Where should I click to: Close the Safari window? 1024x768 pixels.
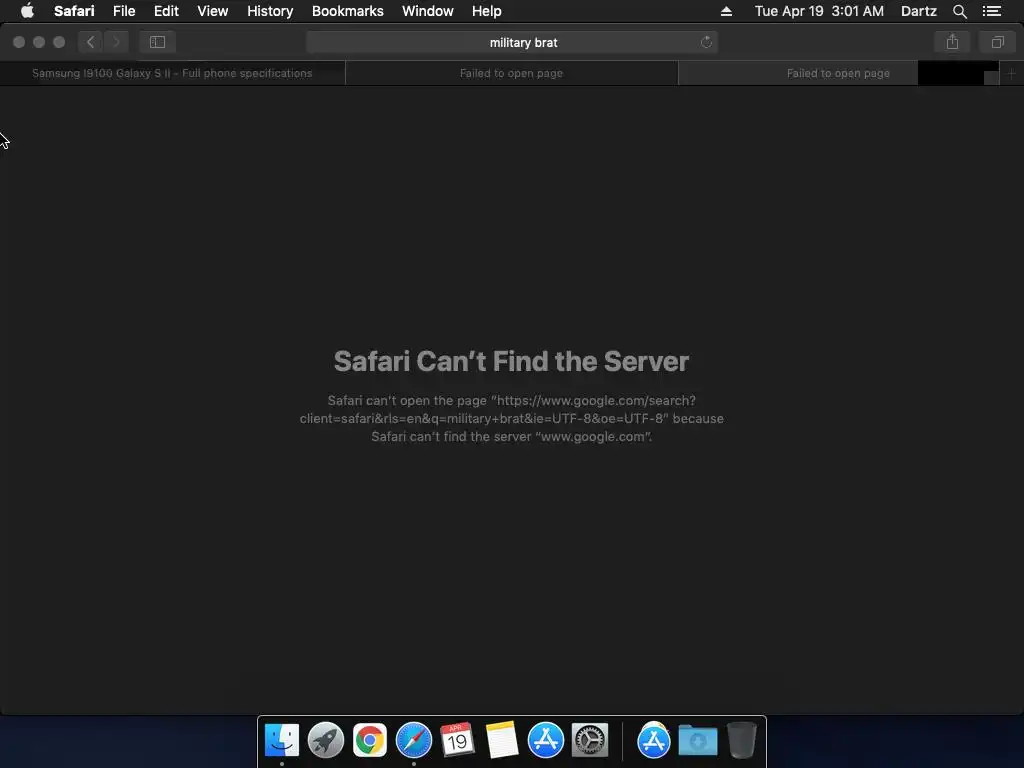pos(19,42)
